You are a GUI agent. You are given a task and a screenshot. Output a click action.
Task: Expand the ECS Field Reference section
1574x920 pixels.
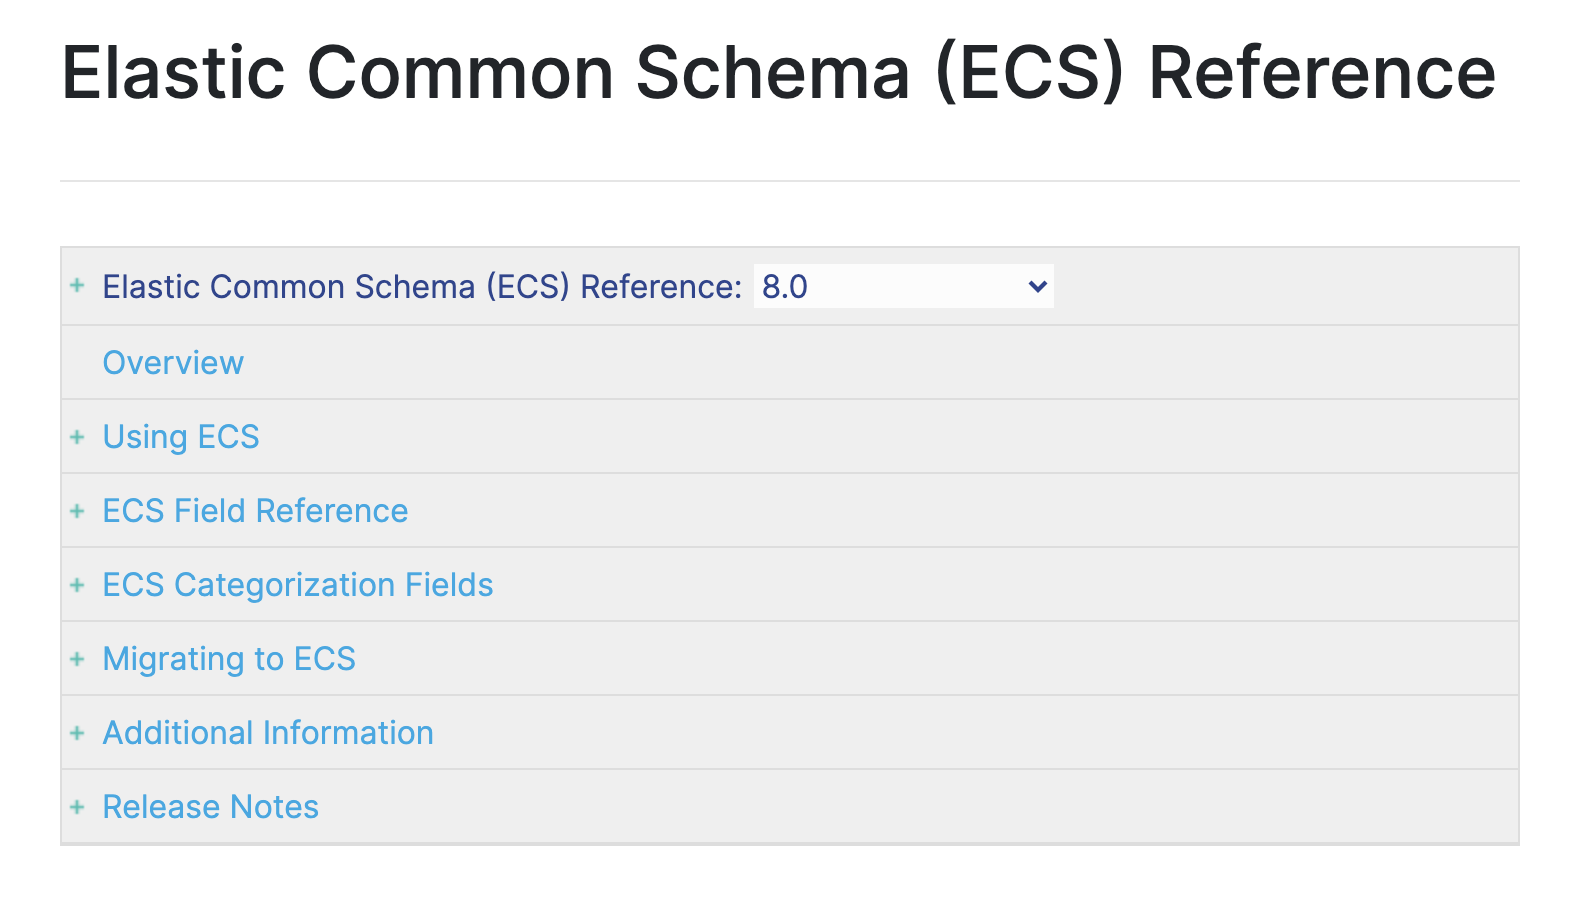[78, 510]
